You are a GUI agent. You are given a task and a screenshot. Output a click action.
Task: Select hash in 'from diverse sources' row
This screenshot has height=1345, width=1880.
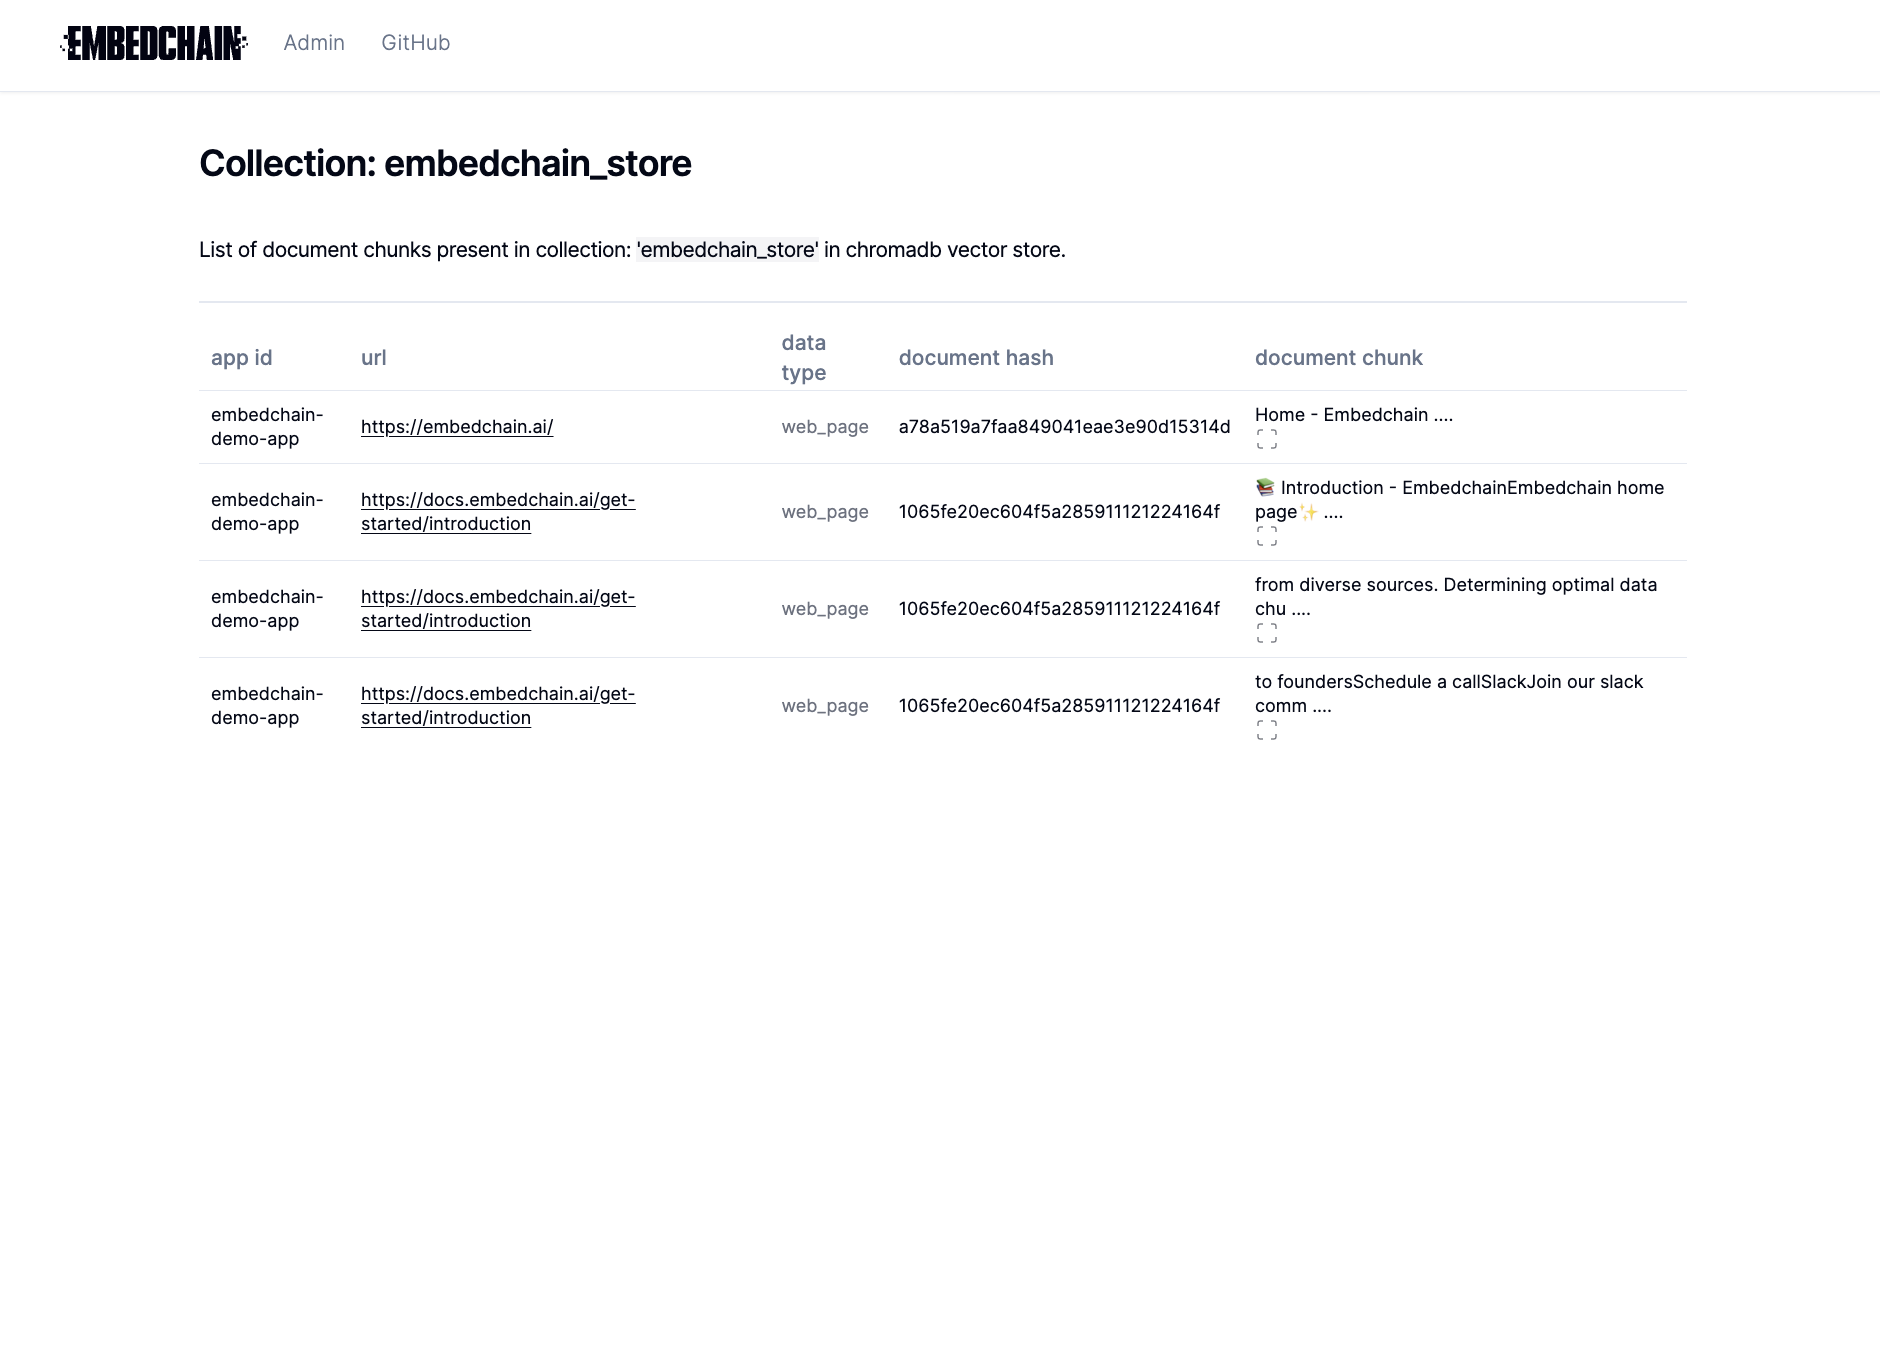[1059, 609]
